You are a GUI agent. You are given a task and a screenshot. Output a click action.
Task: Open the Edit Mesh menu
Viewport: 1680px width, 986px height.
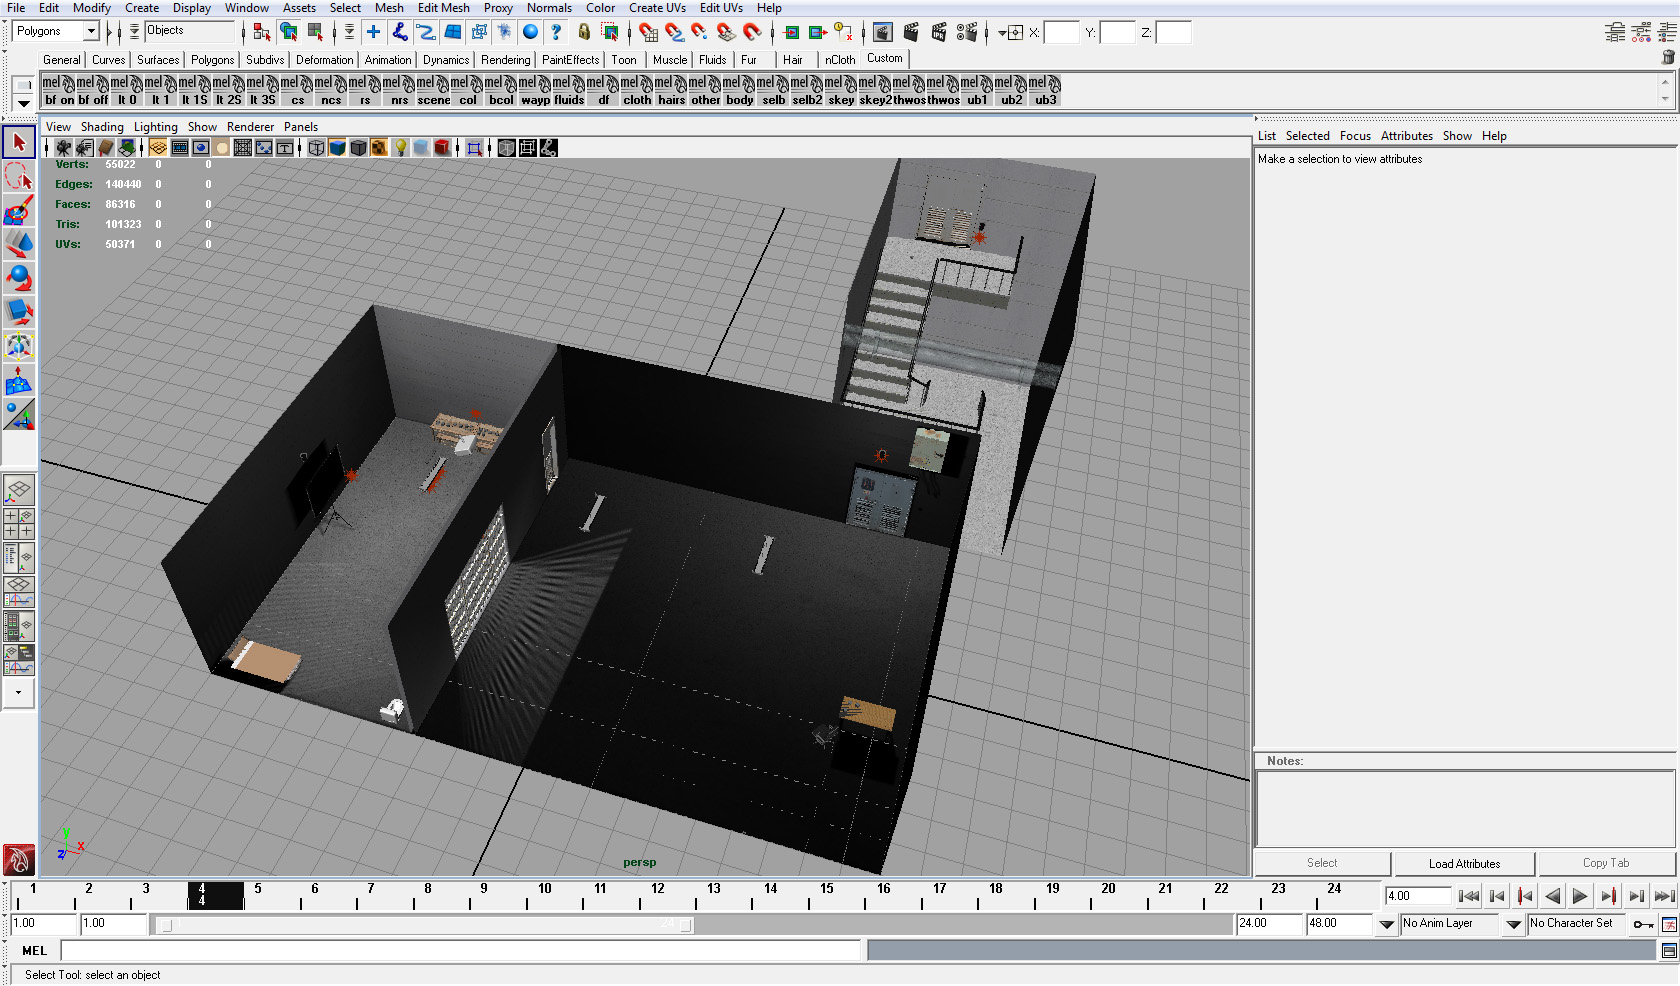pyautogui.click(x=443, y=8)
